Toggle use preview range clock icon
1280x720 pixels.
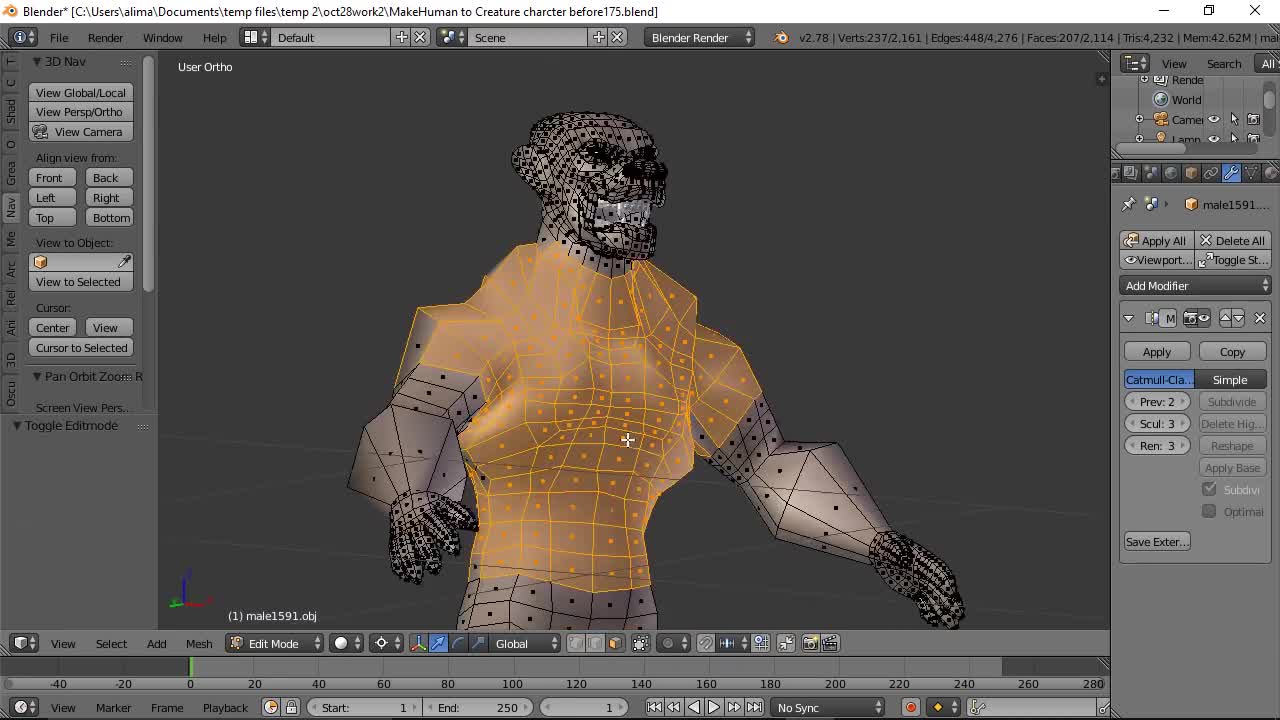point(271,707)
